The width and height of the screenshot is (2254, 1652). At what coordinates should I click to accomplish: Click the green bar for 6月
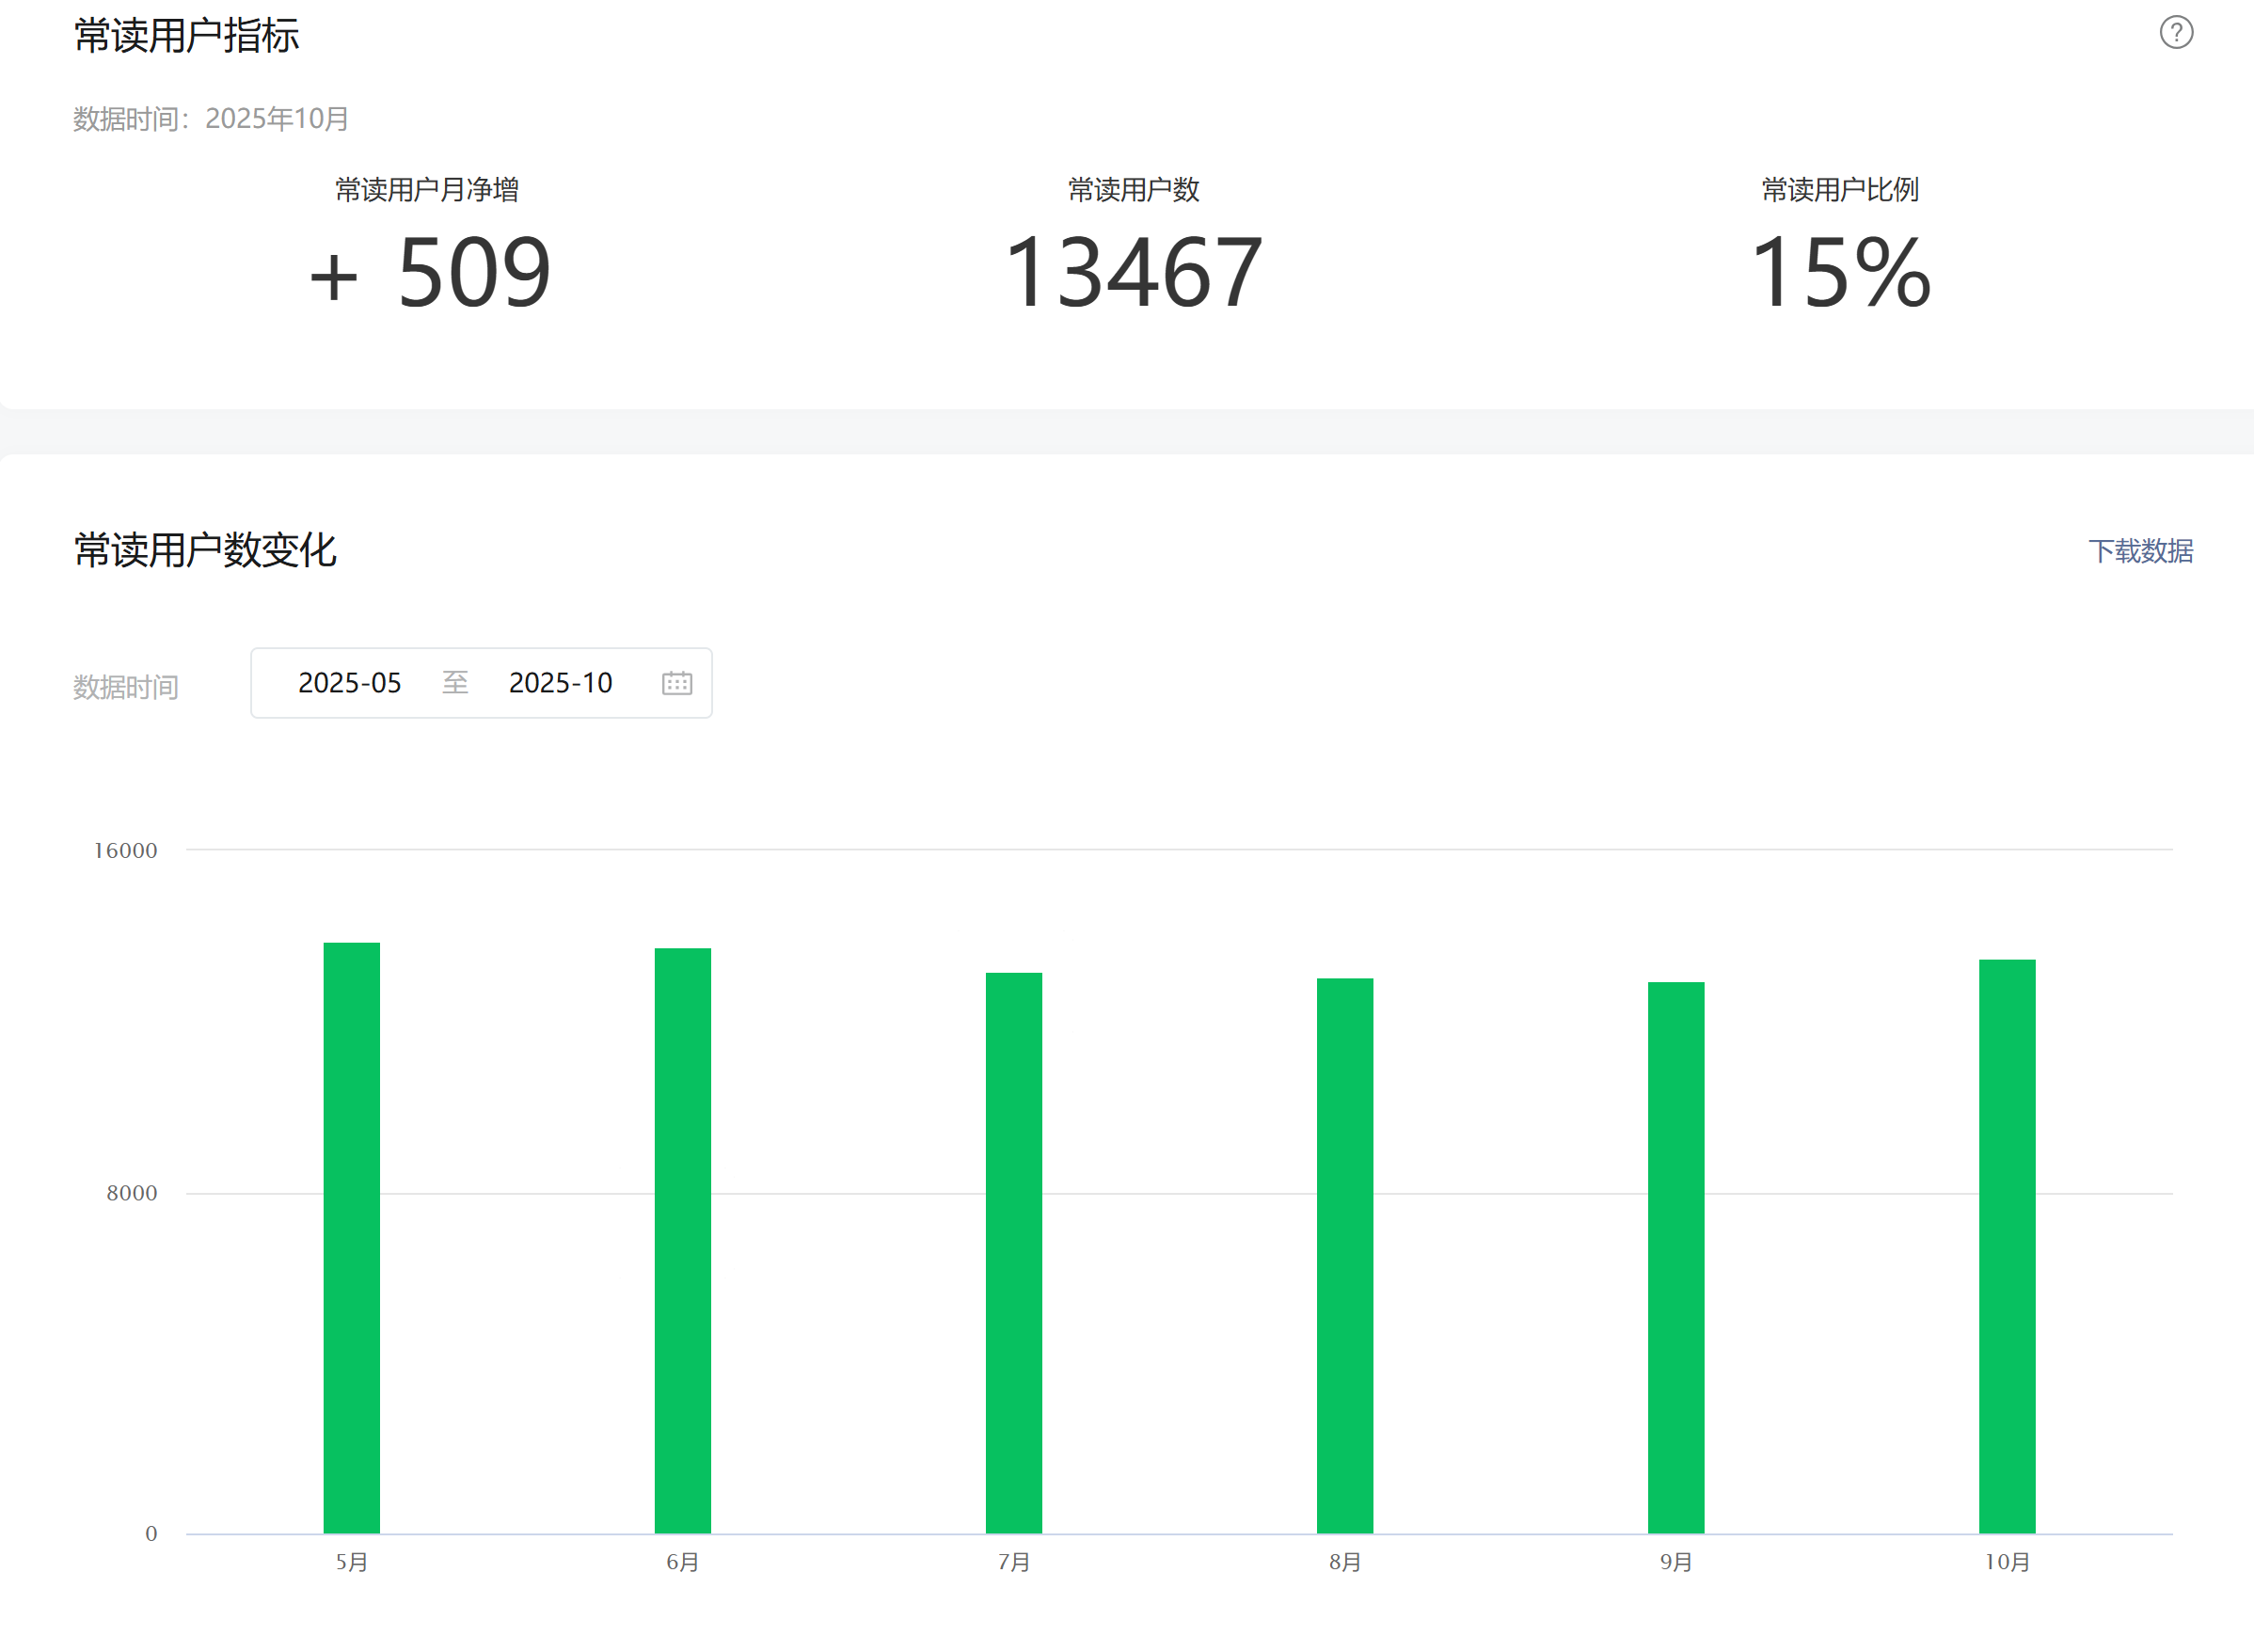(x=682, y=1240)
